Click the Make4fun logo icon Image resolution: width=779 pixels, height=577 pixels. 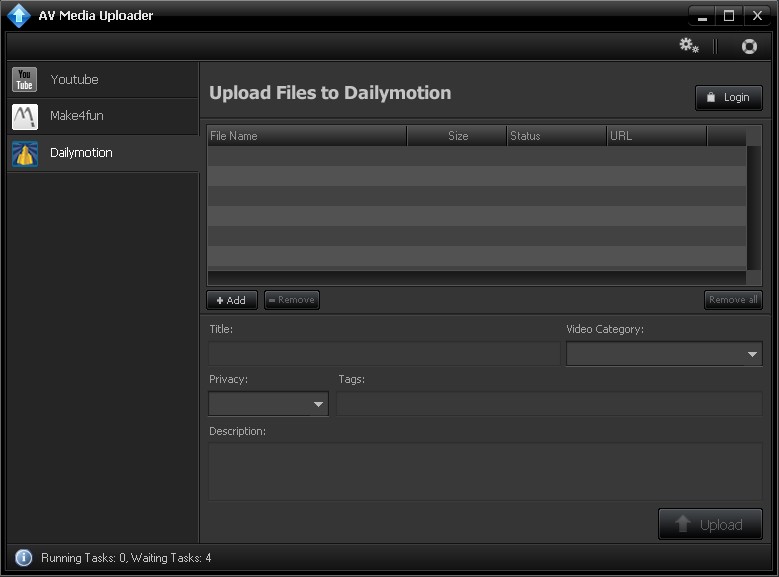click(x=25, y=117)
